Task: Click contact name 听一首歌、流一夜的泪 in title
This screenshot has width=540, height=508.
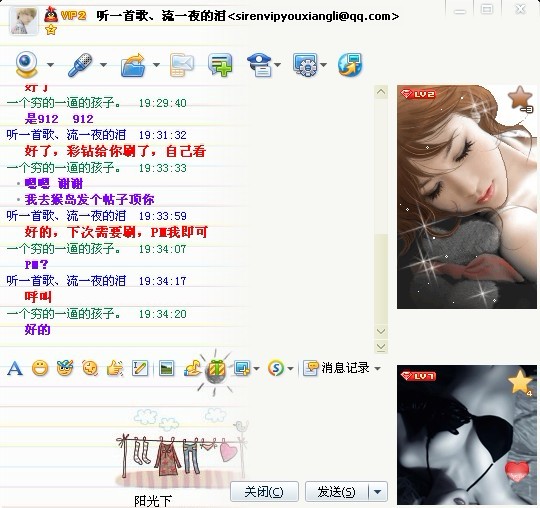Action: coord(161,16)
